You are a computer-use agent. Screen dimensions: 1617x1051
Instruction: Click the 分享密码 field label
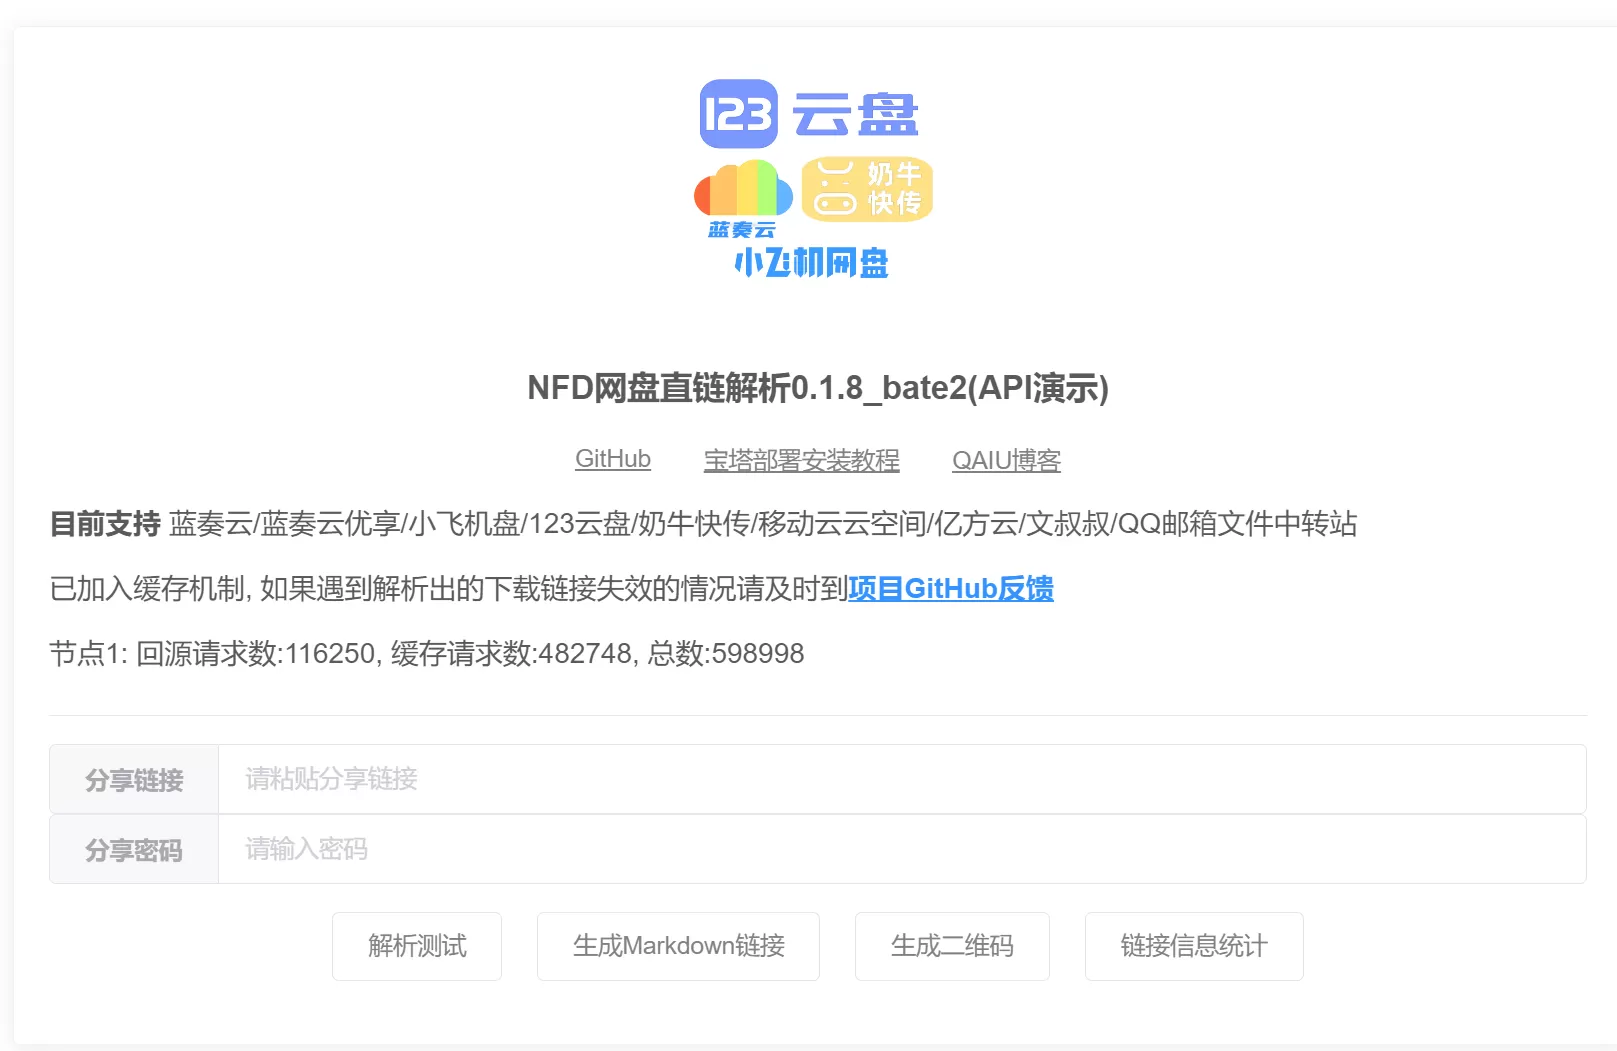point(134,850)
